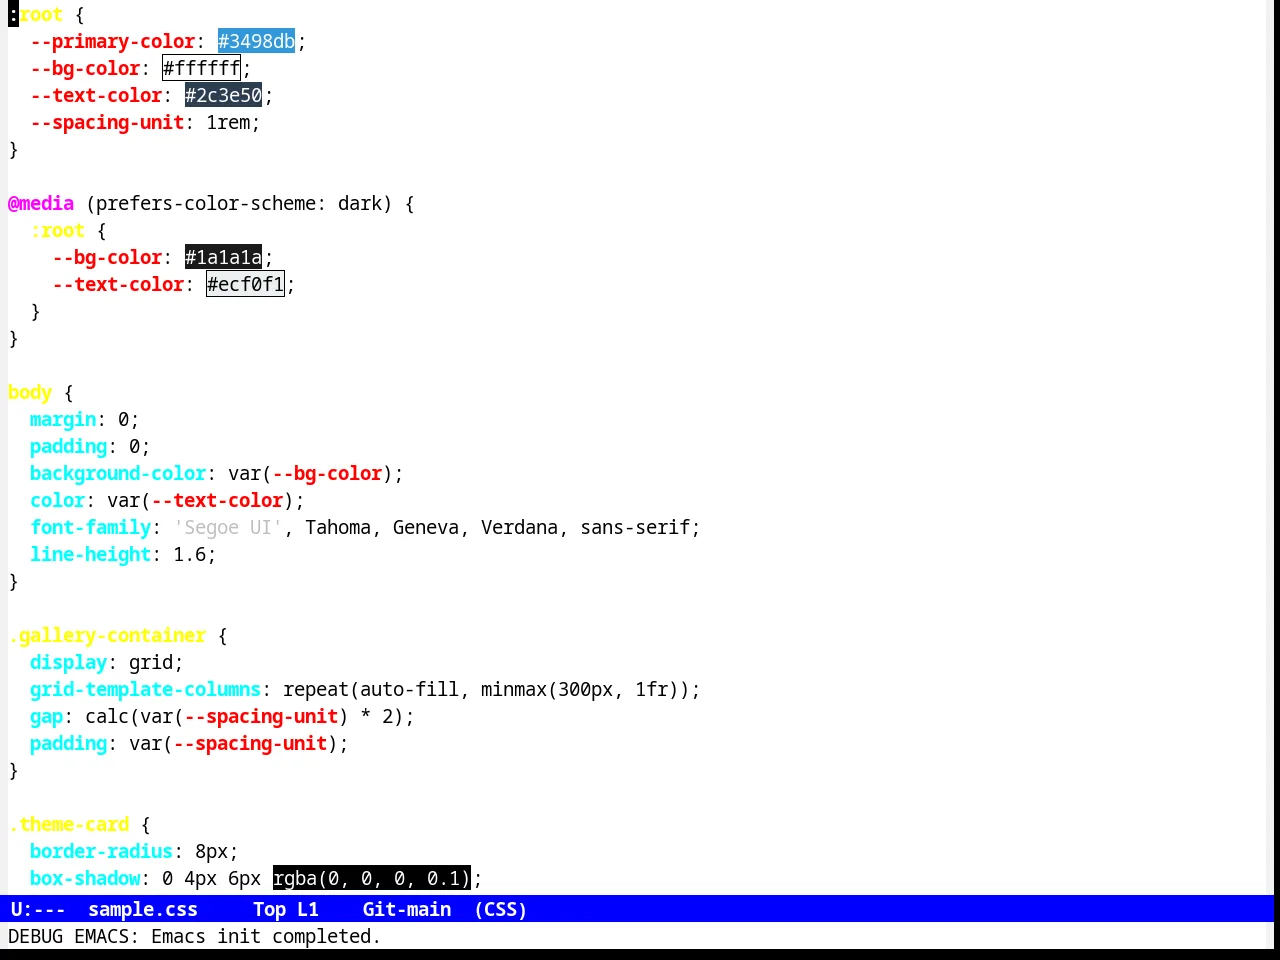Click the padding property in body
1280x960 pixels.
(69, 446)
